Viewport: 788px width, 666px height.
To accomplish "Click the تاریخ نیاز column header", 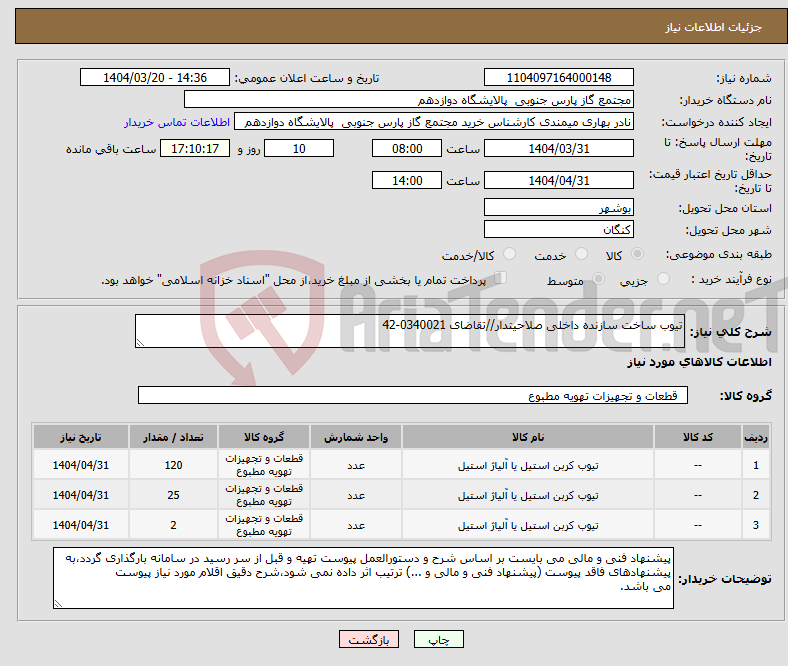I will 81,437.
